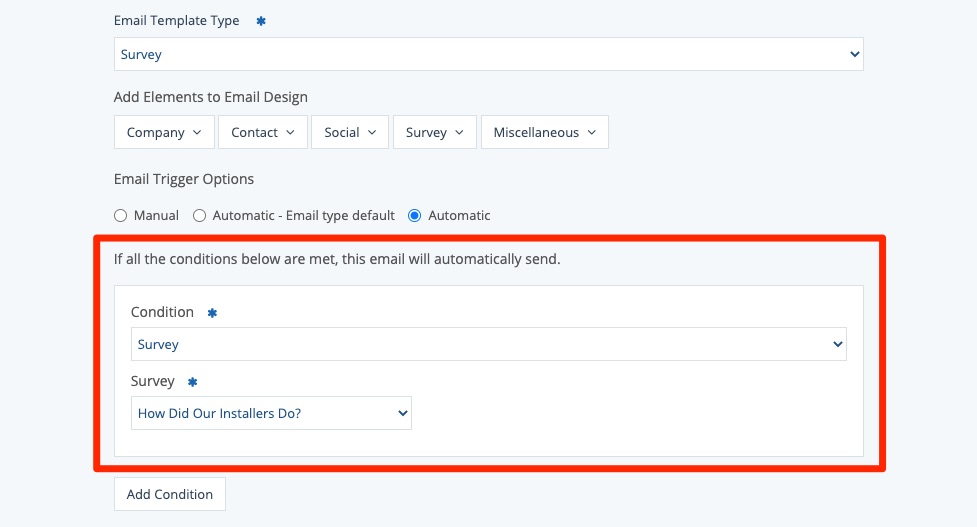Image resolution: width=977 pixels, height=527 pixels.
Task: Open the Social elements menu
Action: point(349,132)
